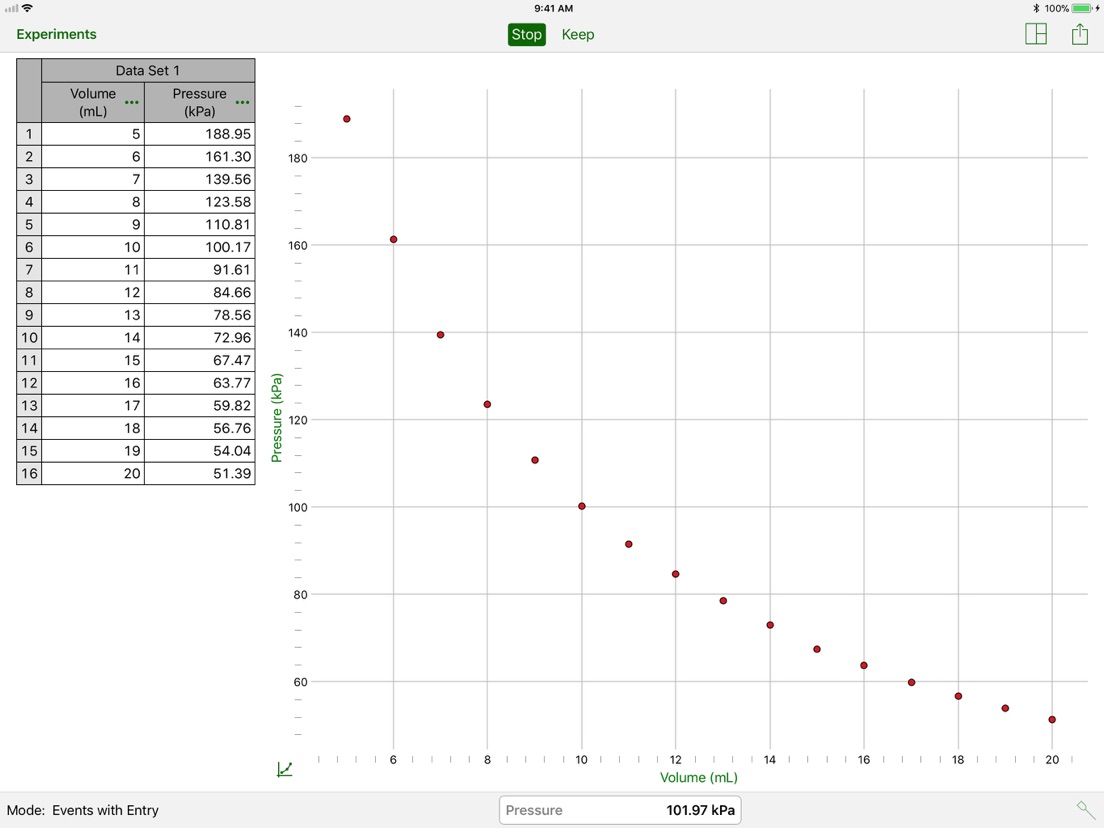Open the view layout options icon

click(1036, 34)
